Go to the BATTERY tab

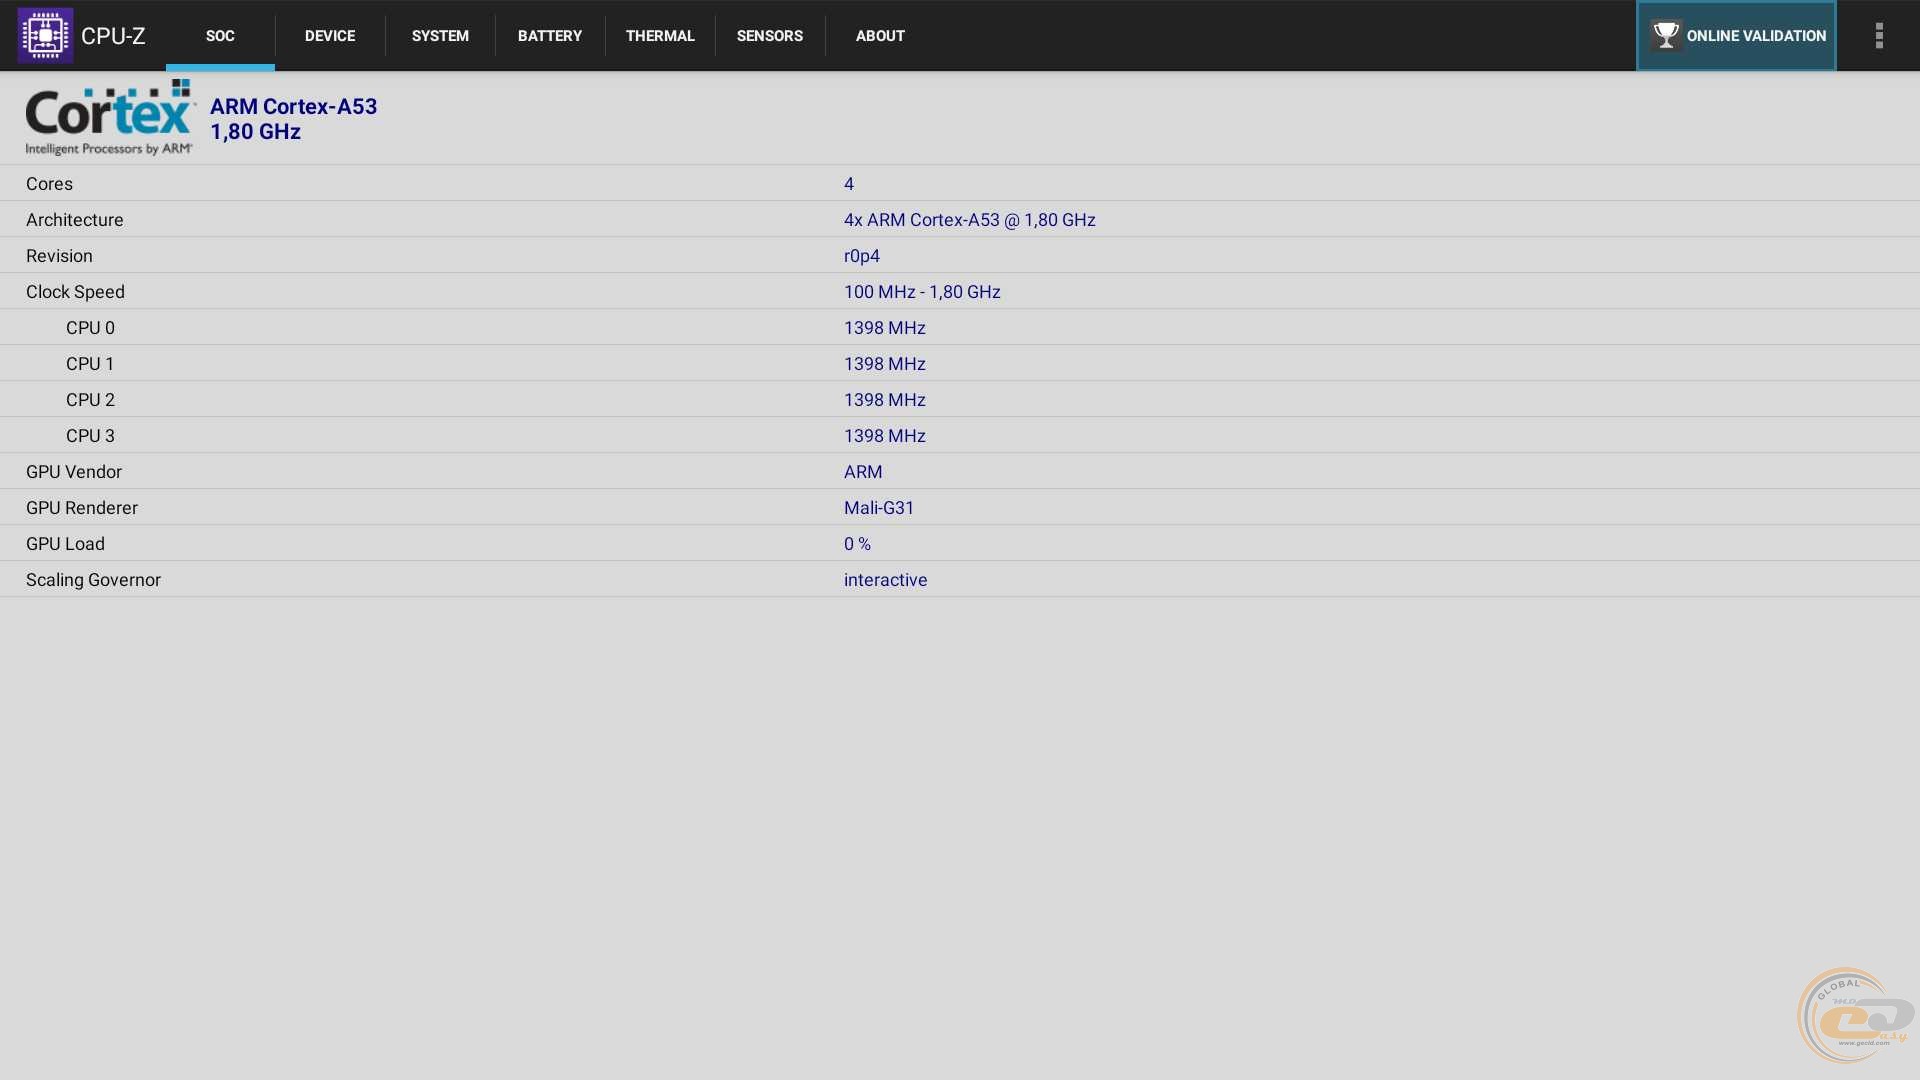[x=550, y=36]
